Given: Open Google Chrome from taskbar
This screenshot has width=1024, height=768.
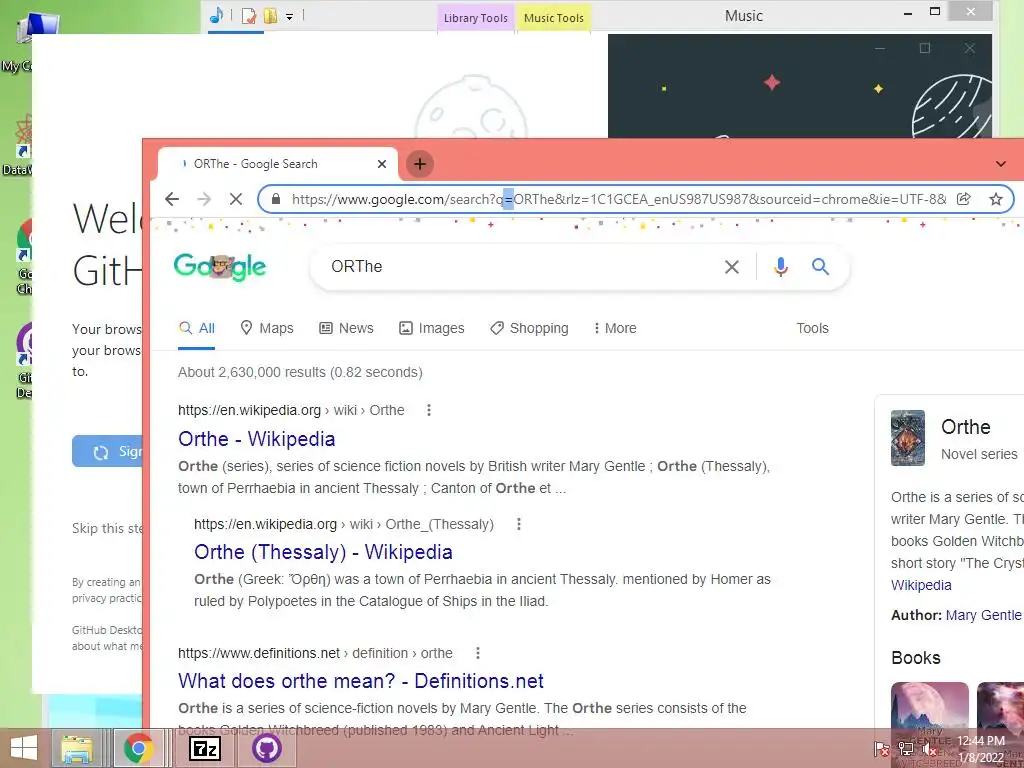Looking at the screenshot, I should [x=138, y=748].
